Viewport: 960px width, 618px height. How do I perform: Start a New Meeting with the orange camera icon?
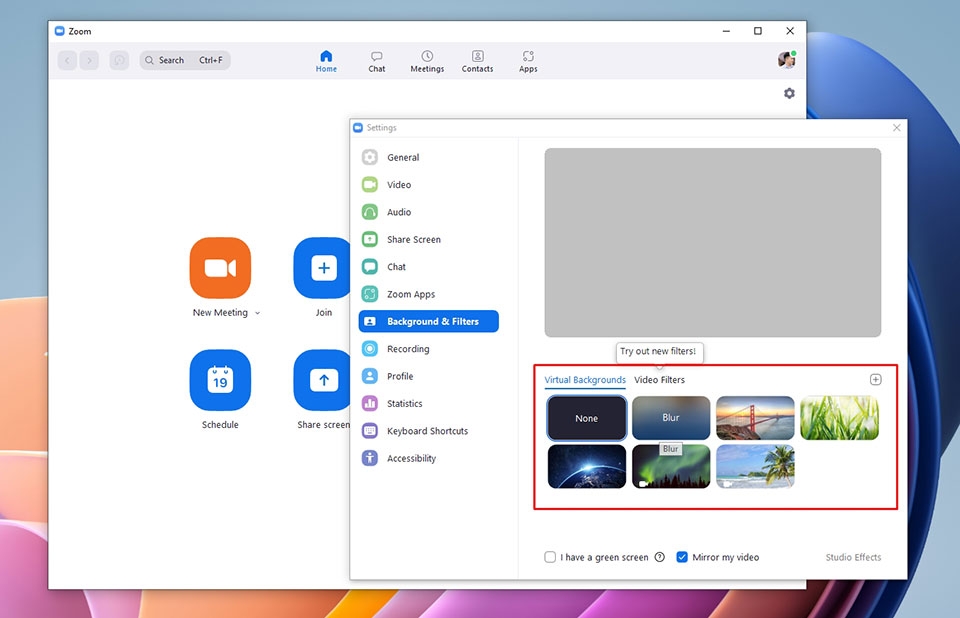coord(220,268)
